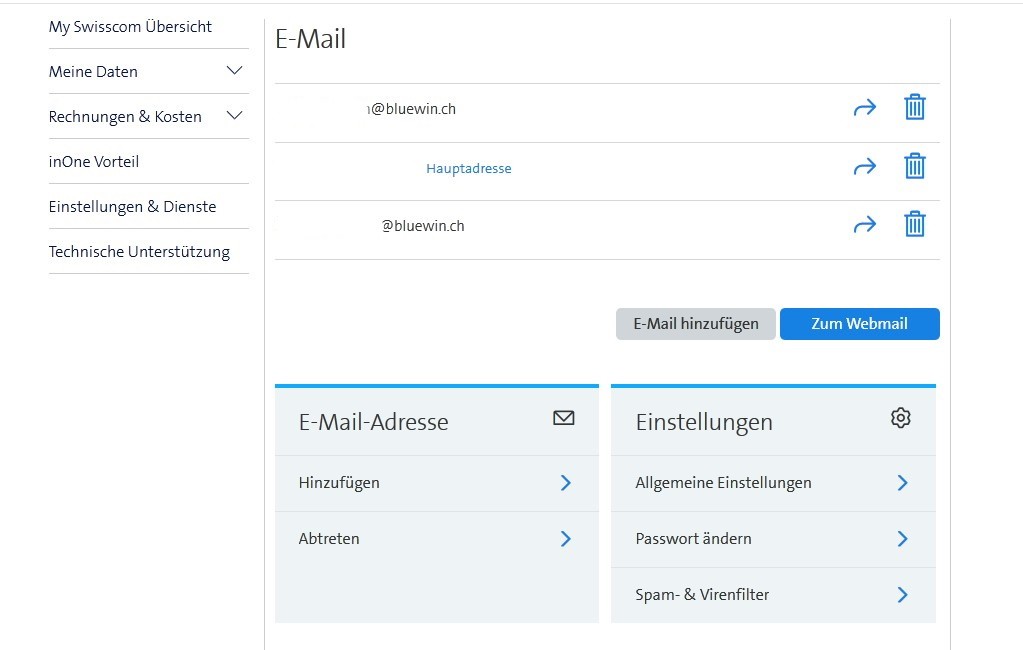The image size is (1023, 650).
Task: Remove the last @bluewin.ch address via trash icon
Action: pyautogui.click(x=914, y=224)
